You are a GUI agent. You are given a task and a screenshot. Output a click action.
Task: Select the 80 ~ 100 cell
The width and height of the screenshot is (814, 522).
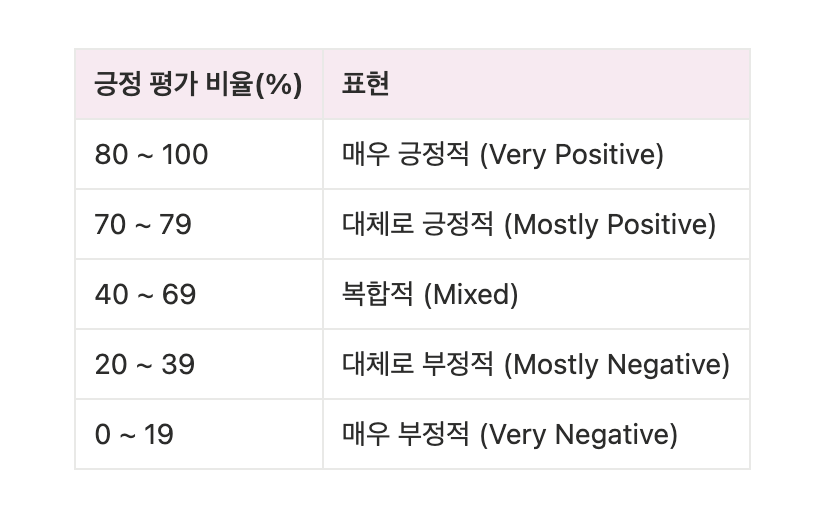point(199,155)
